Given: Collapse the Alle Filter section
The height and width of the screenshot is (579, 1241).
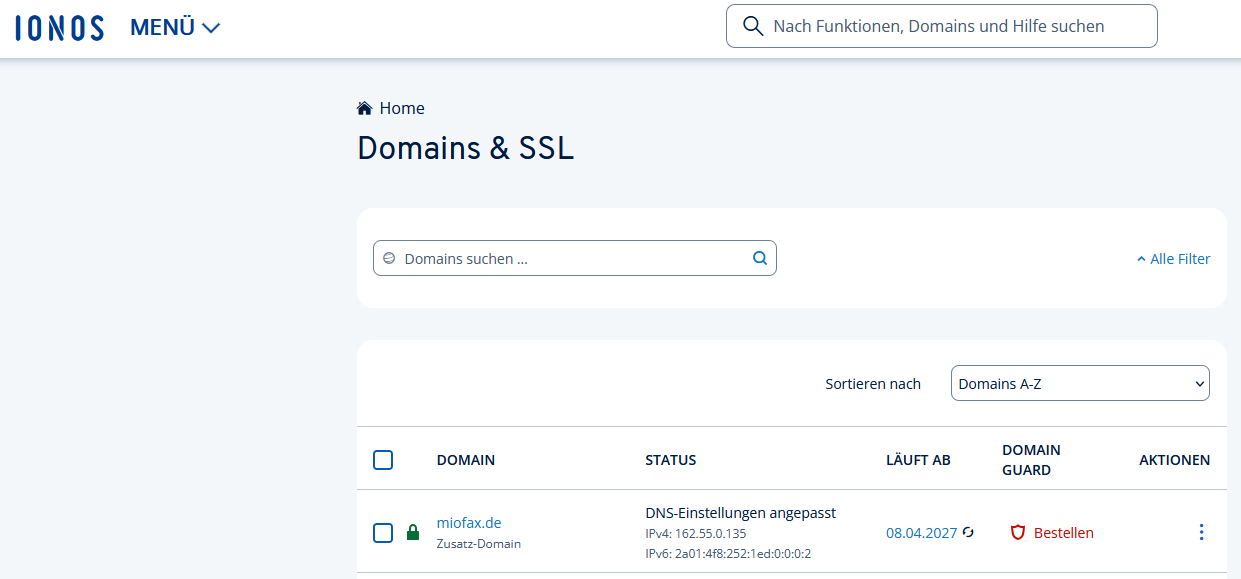Looking at the screenshot, I should [x=1173, y=259].
